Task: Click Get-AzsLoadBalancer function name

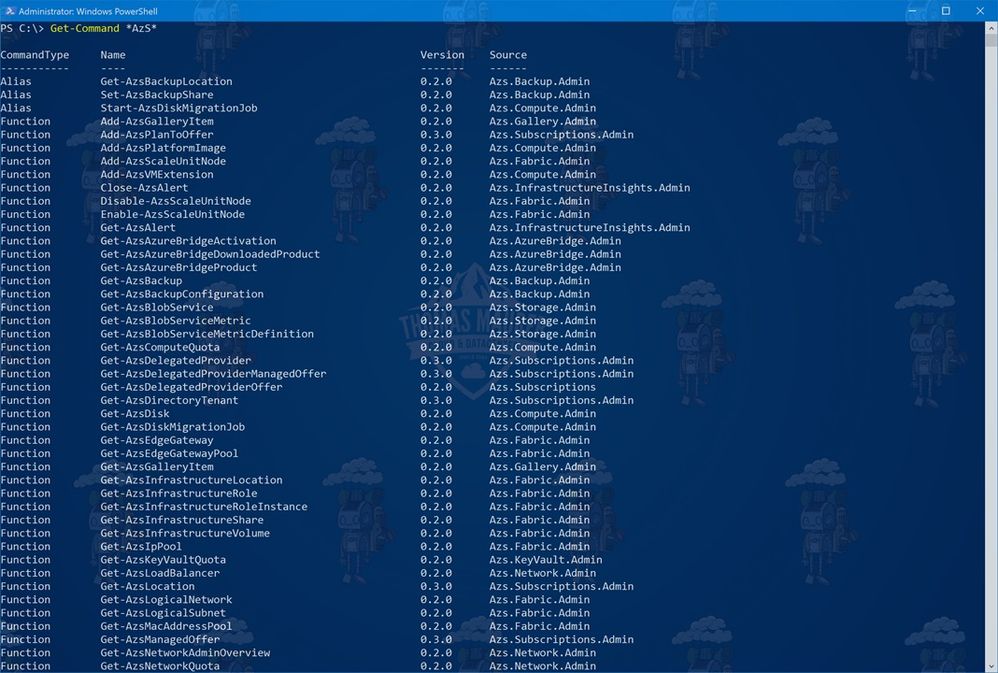Action: (x=160, y=574)
